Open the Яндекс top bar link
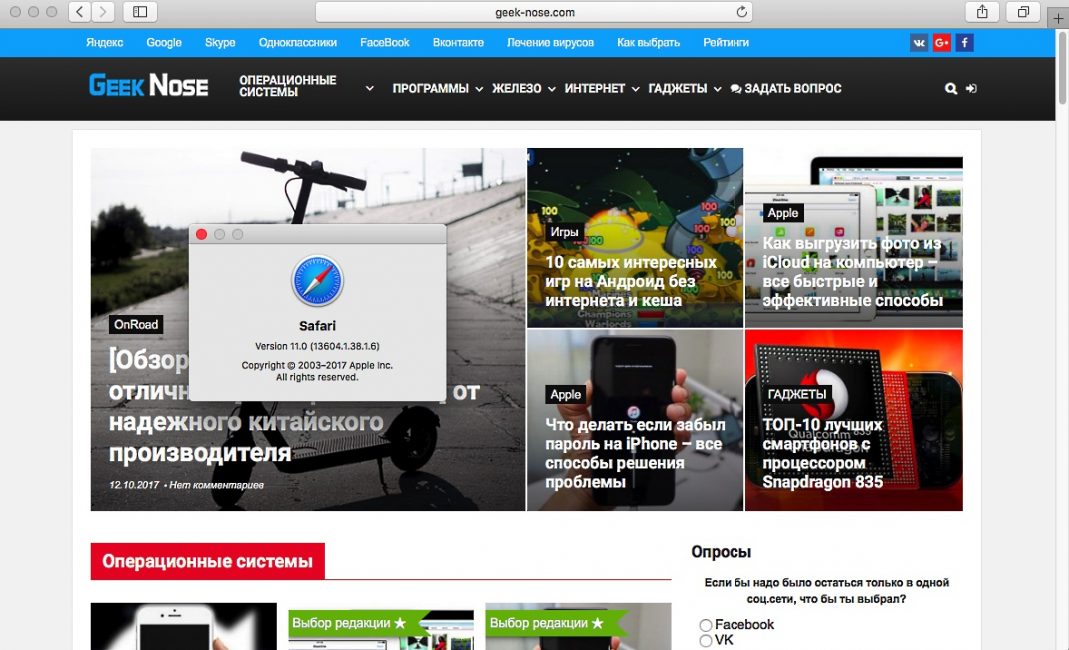The width and height of the screenshot is (1069, 650). click(x=104, y=42)
